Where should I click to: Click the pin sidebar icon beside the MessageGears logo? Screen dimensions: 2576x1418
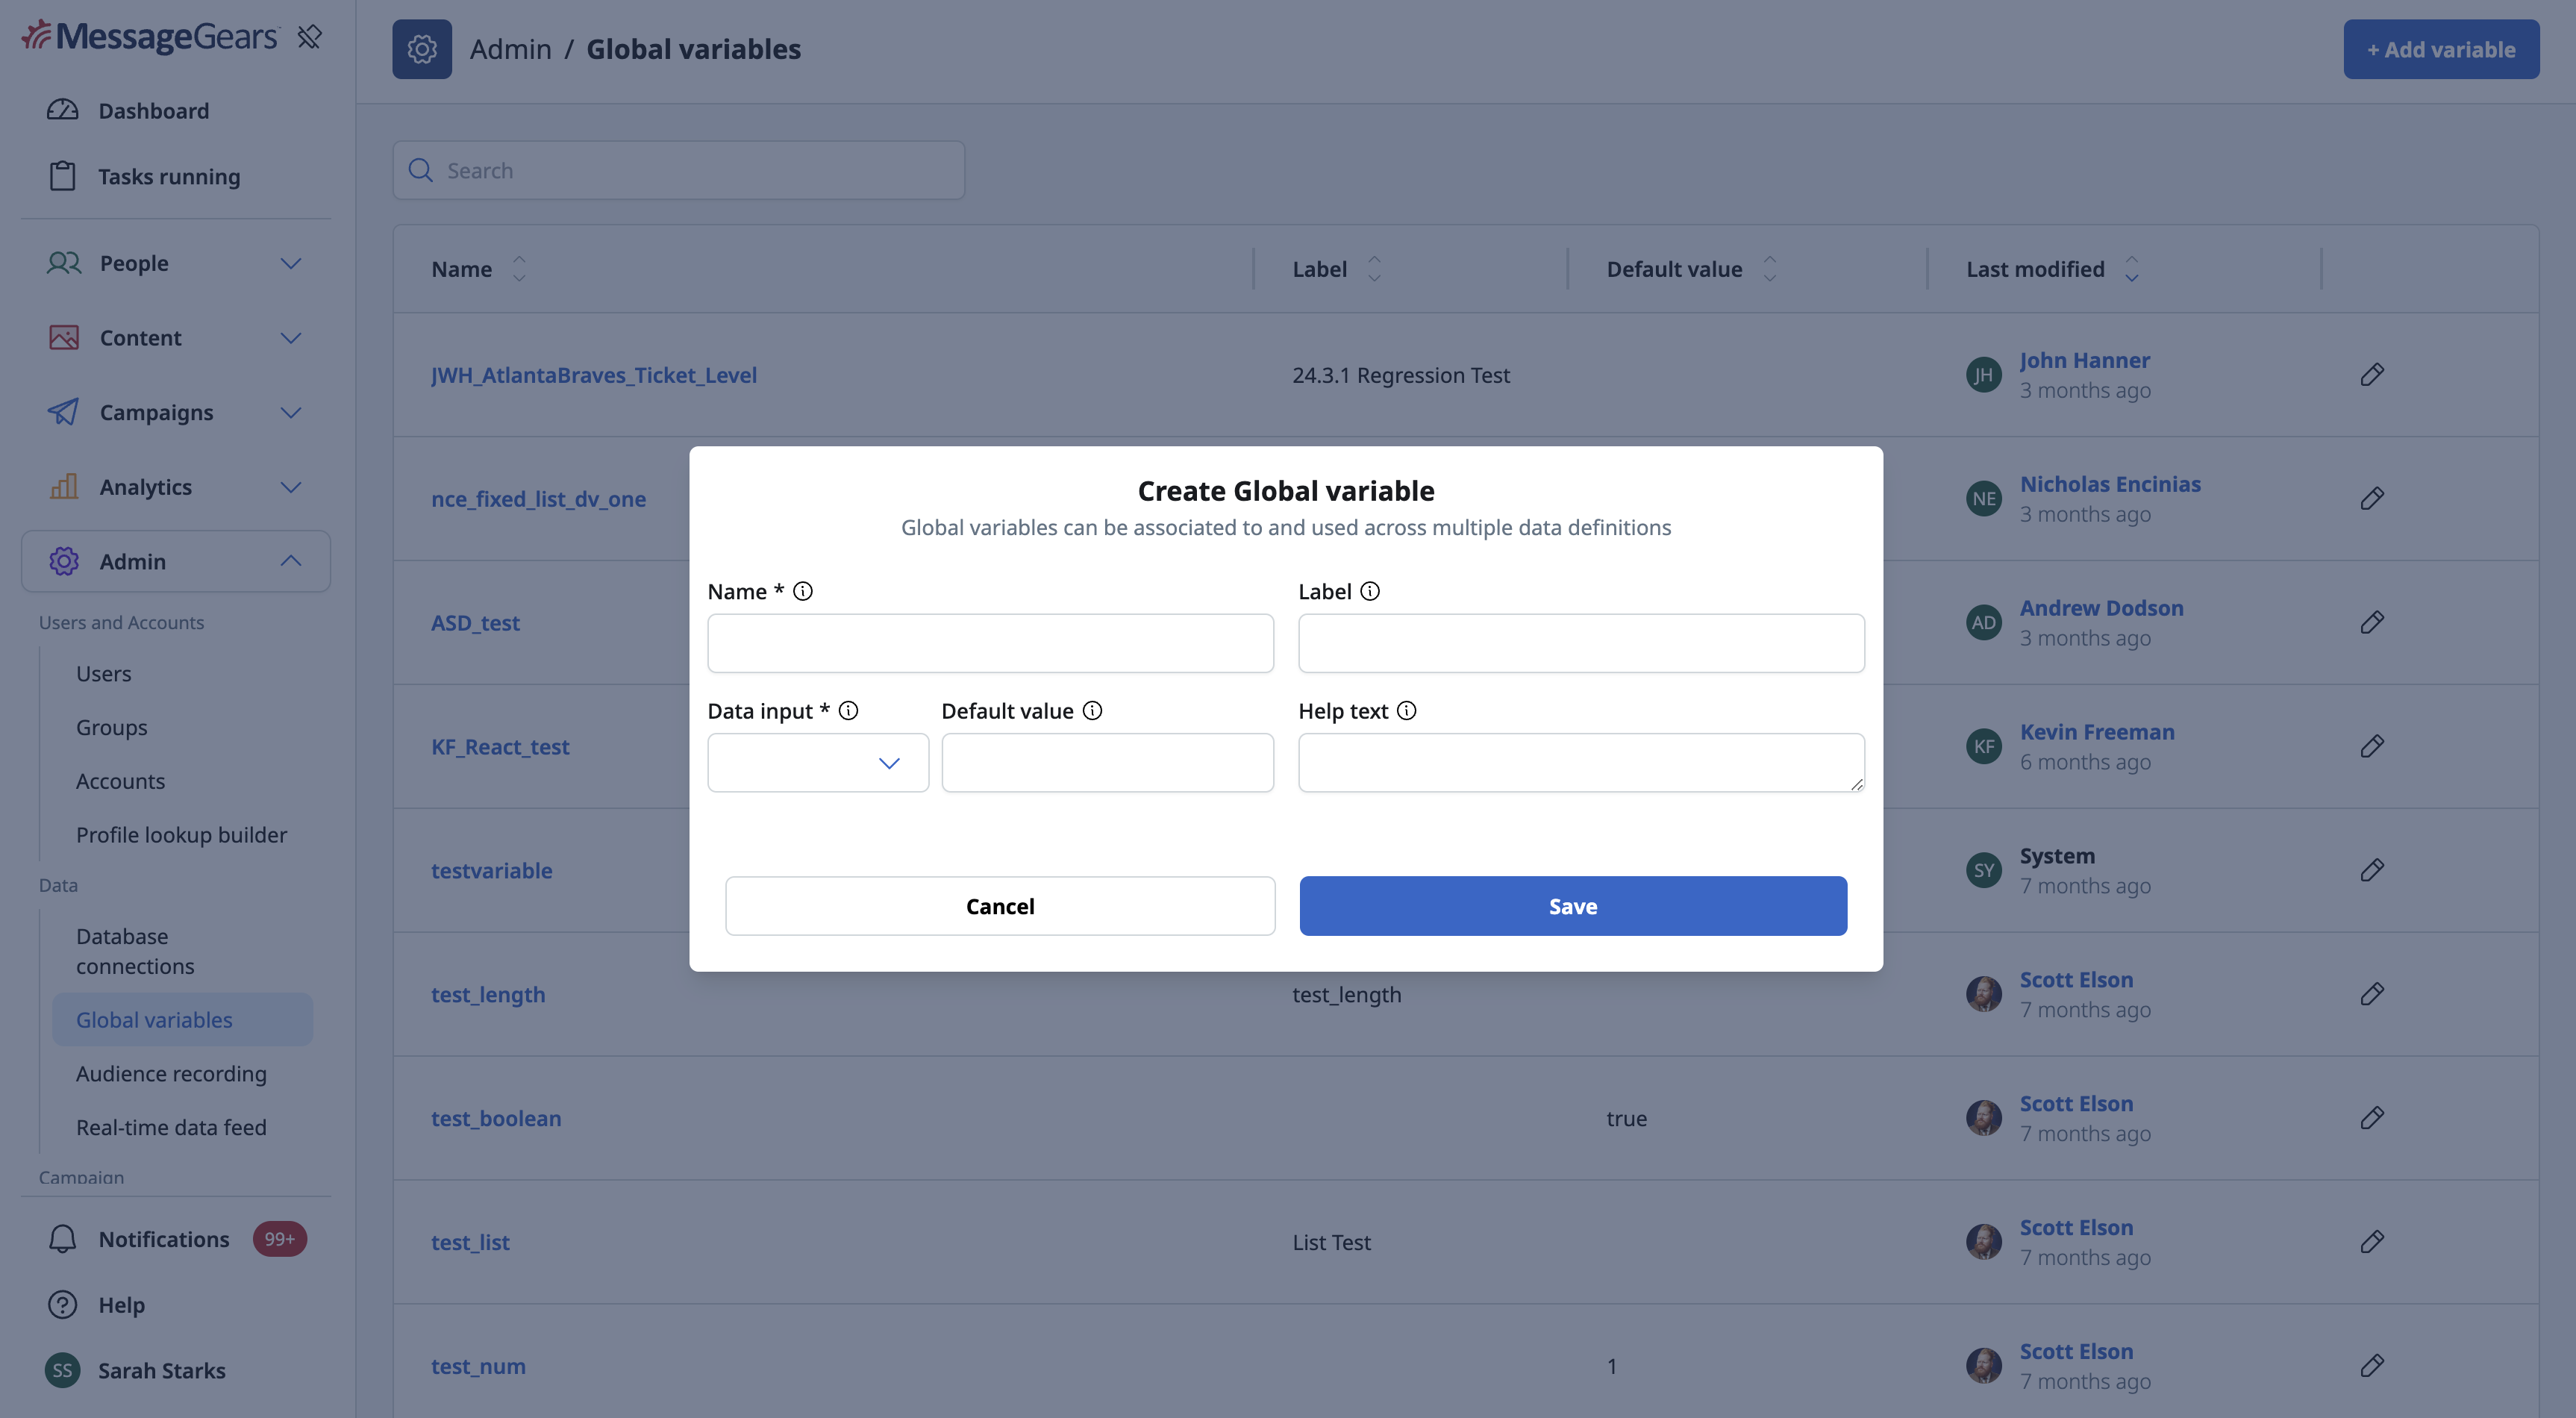(x=309, y=37)
